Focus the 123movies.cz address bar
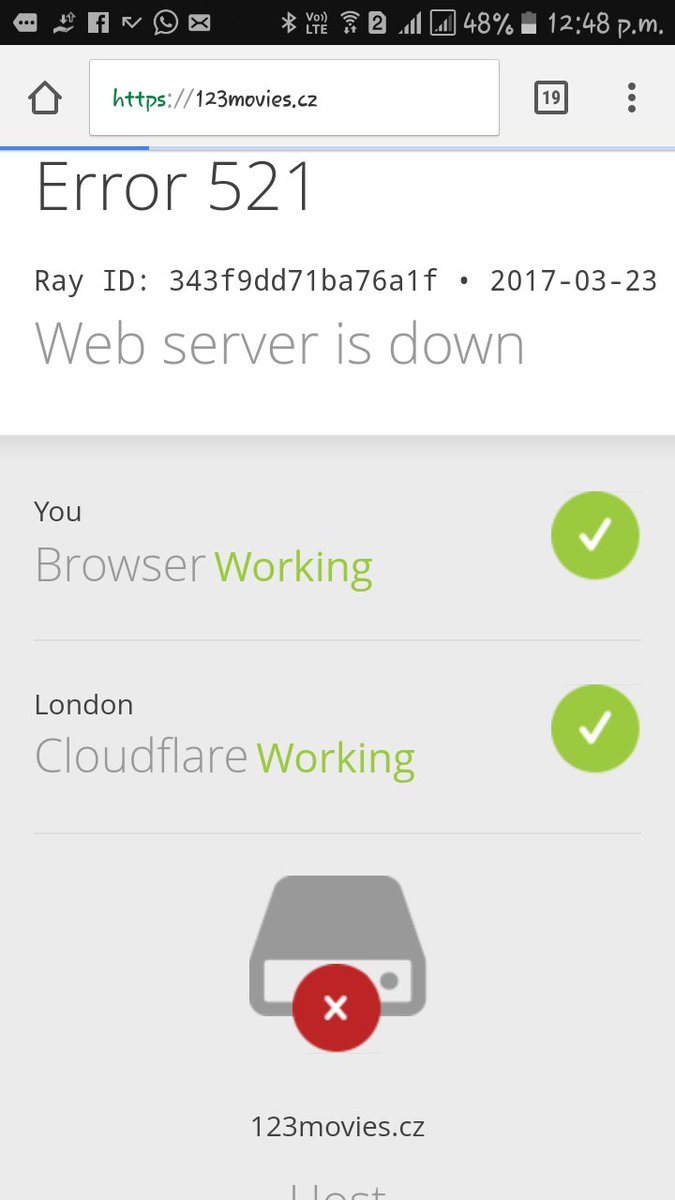Viewport: 675px width, 1200px height. point(294,98)
